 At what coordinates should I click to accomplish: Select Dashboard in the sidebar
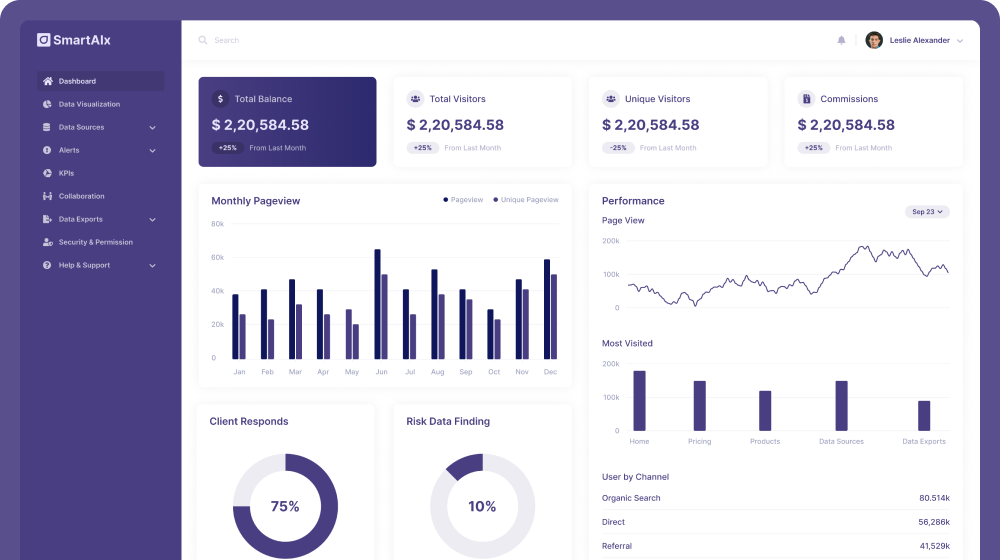pyautogui.click(x=77, y=81)
